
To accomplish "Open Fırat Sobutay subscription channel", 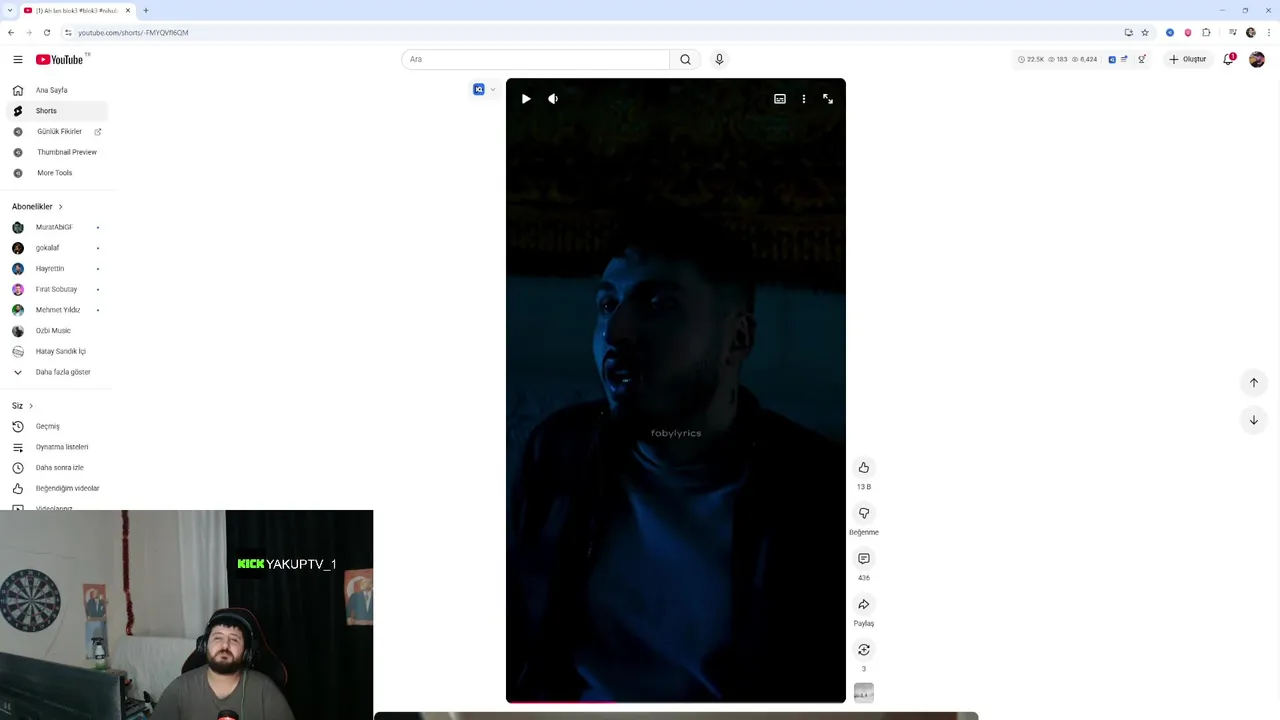I will (x=57, y=289).
